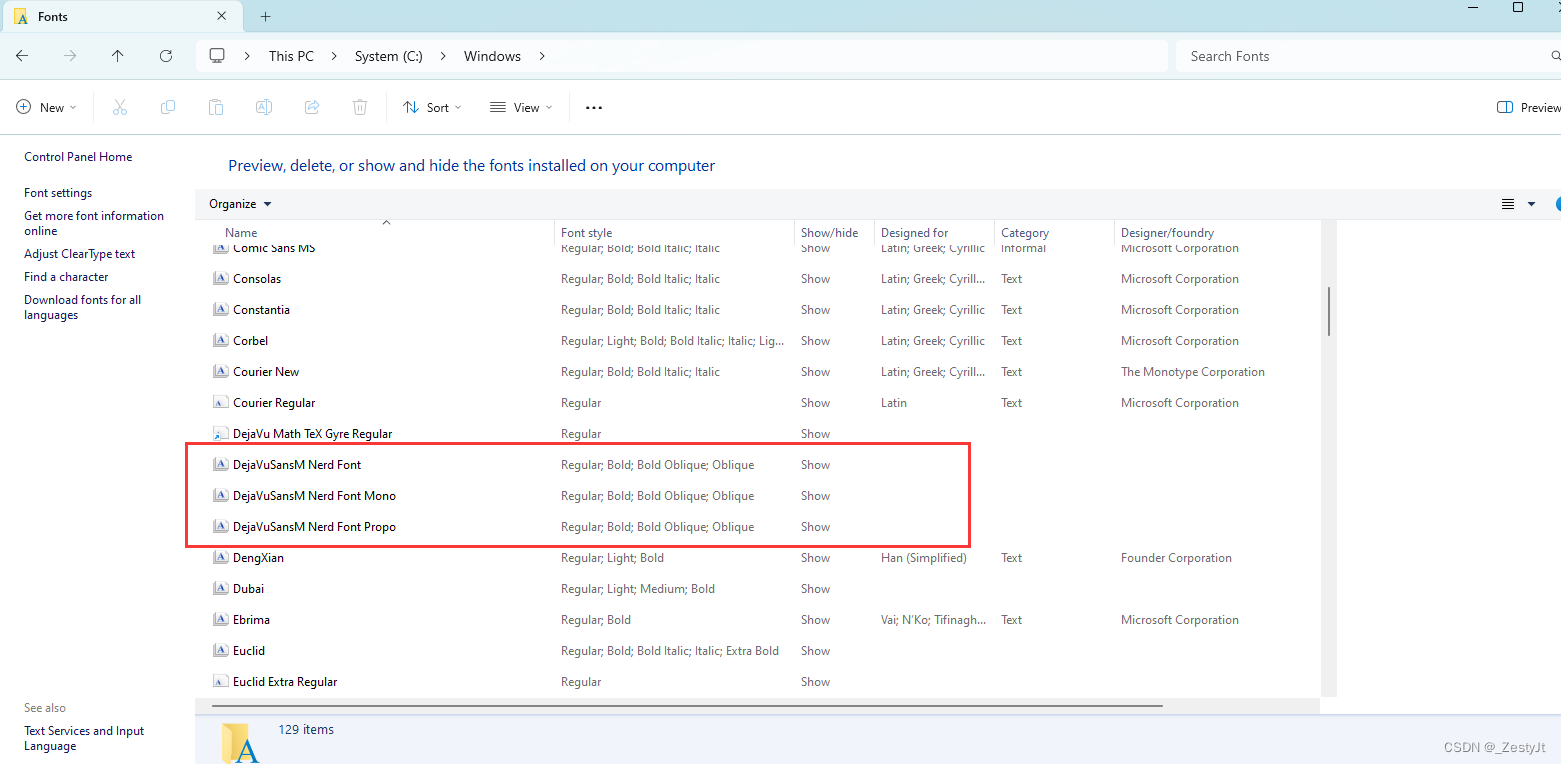The height and width of the screenshot is (764, 1561).
Task: Open Get more font information online
Action: 94,223
